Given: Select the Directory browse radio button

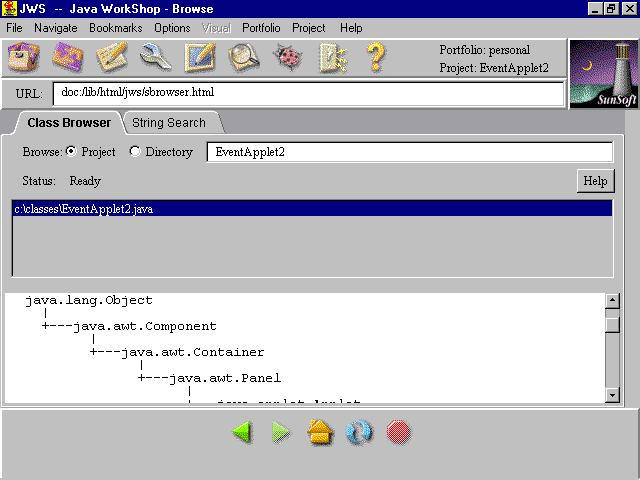Looking at the screenshot, I should tap(135, 151).
